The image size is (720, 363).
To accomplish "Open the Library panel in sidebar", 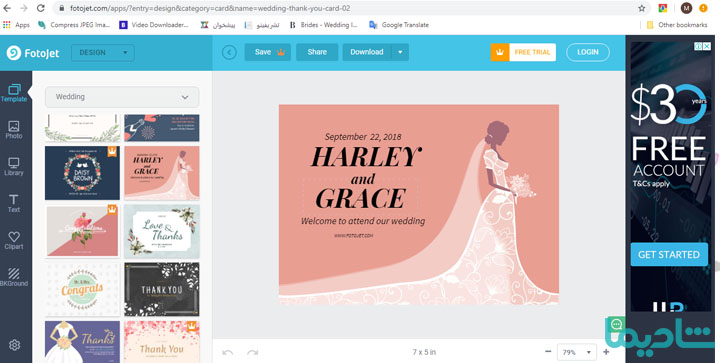I will [x=14, y=167].
